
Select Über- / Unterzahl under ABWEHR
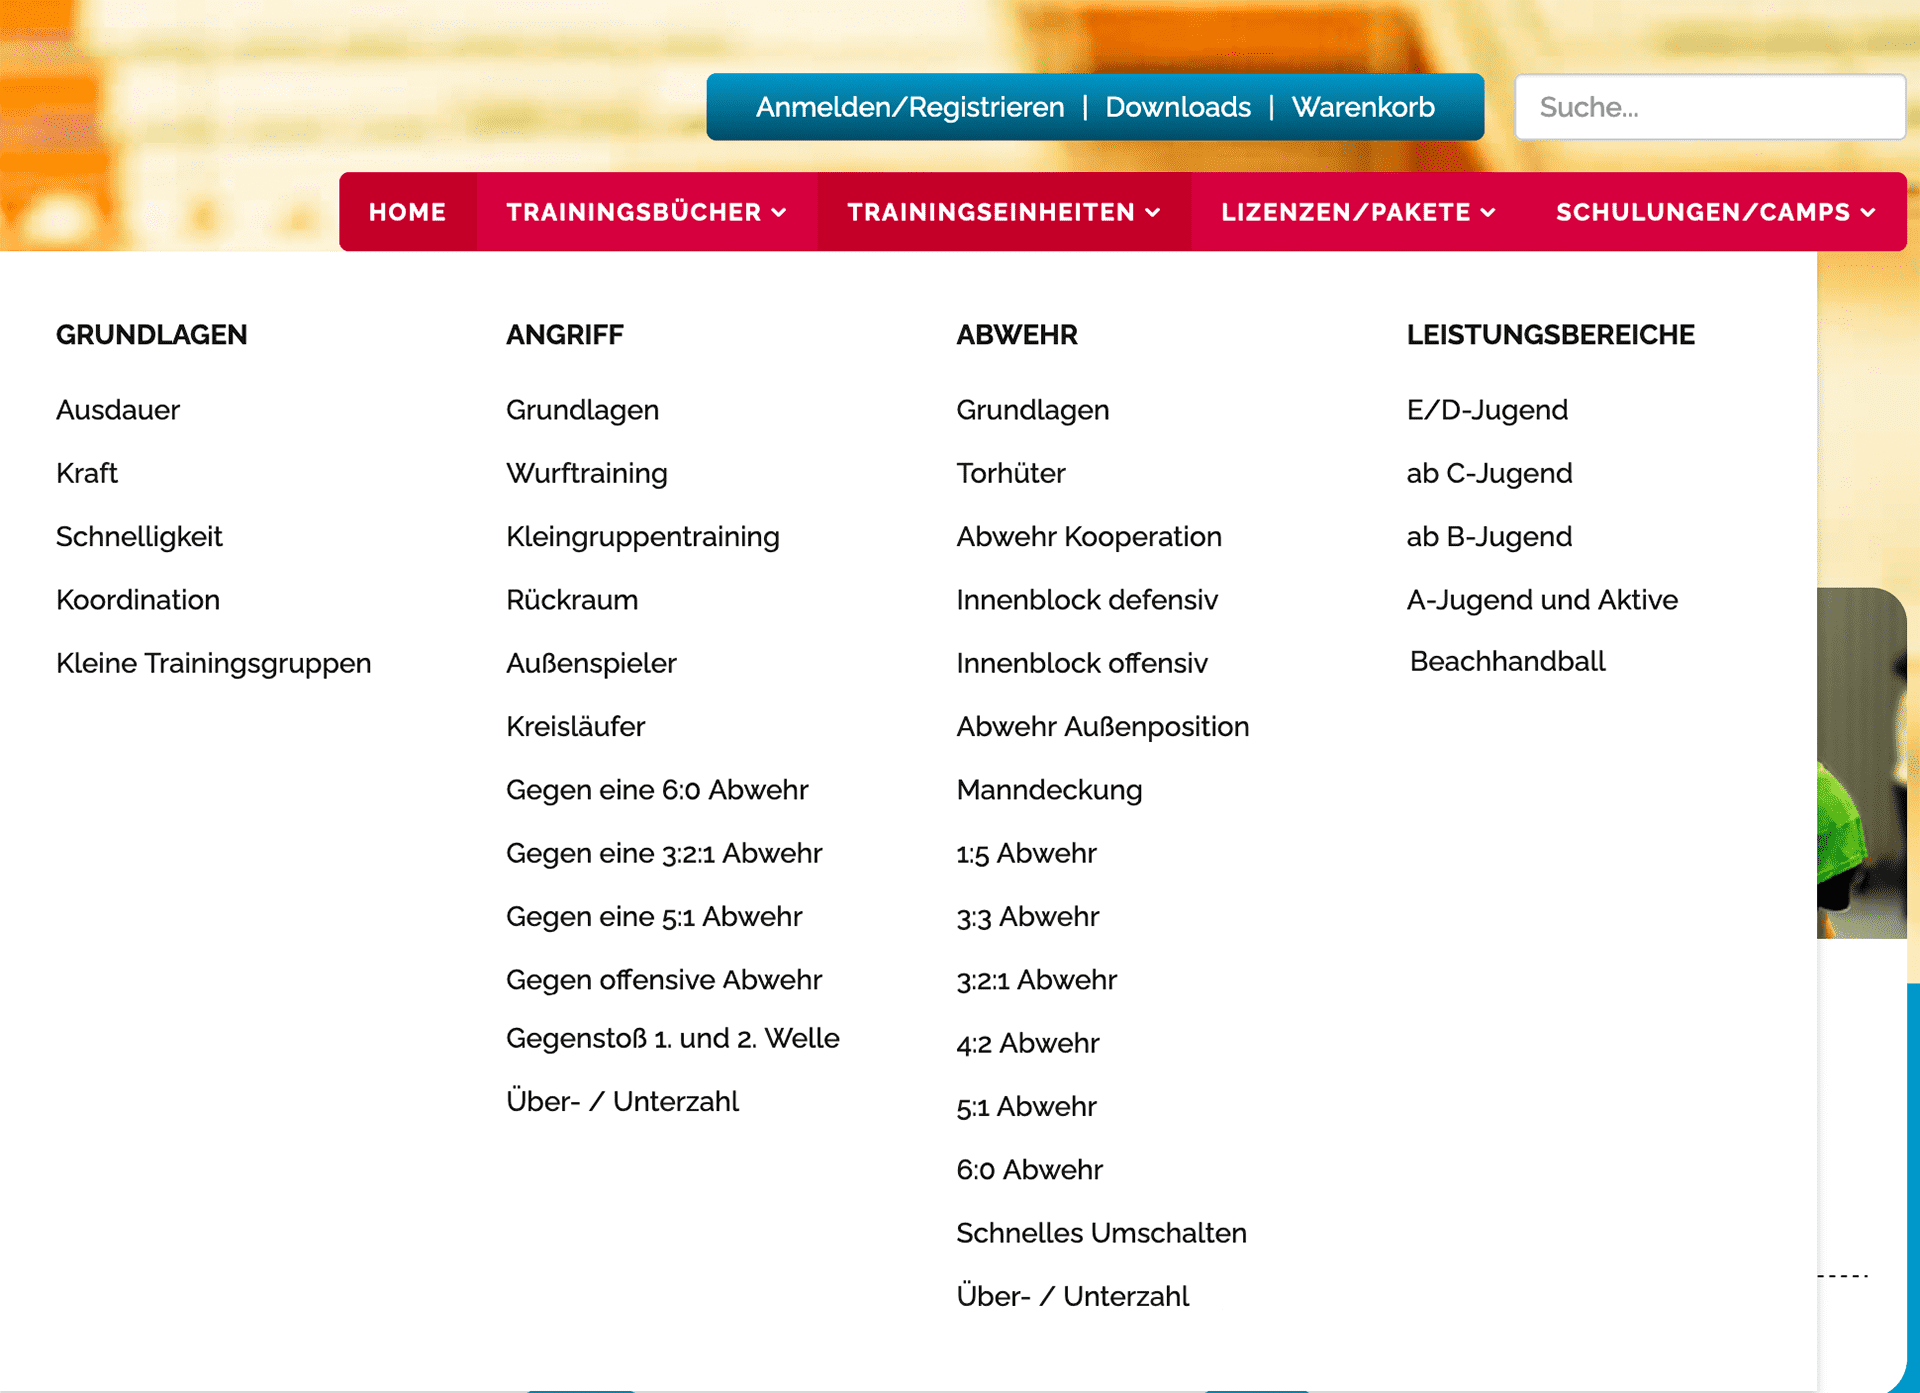coord(1073,1296)
